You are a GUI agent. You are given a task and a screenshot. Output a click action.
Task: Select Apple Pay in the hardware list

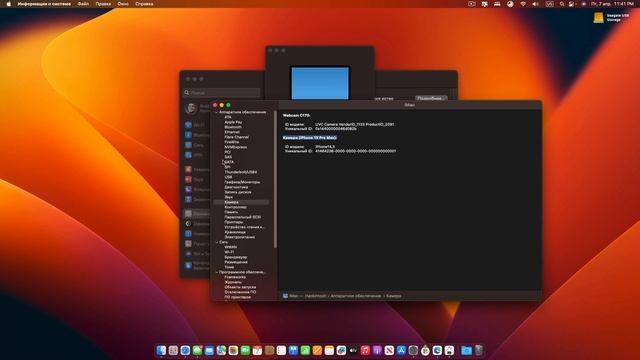pos(233,122)
